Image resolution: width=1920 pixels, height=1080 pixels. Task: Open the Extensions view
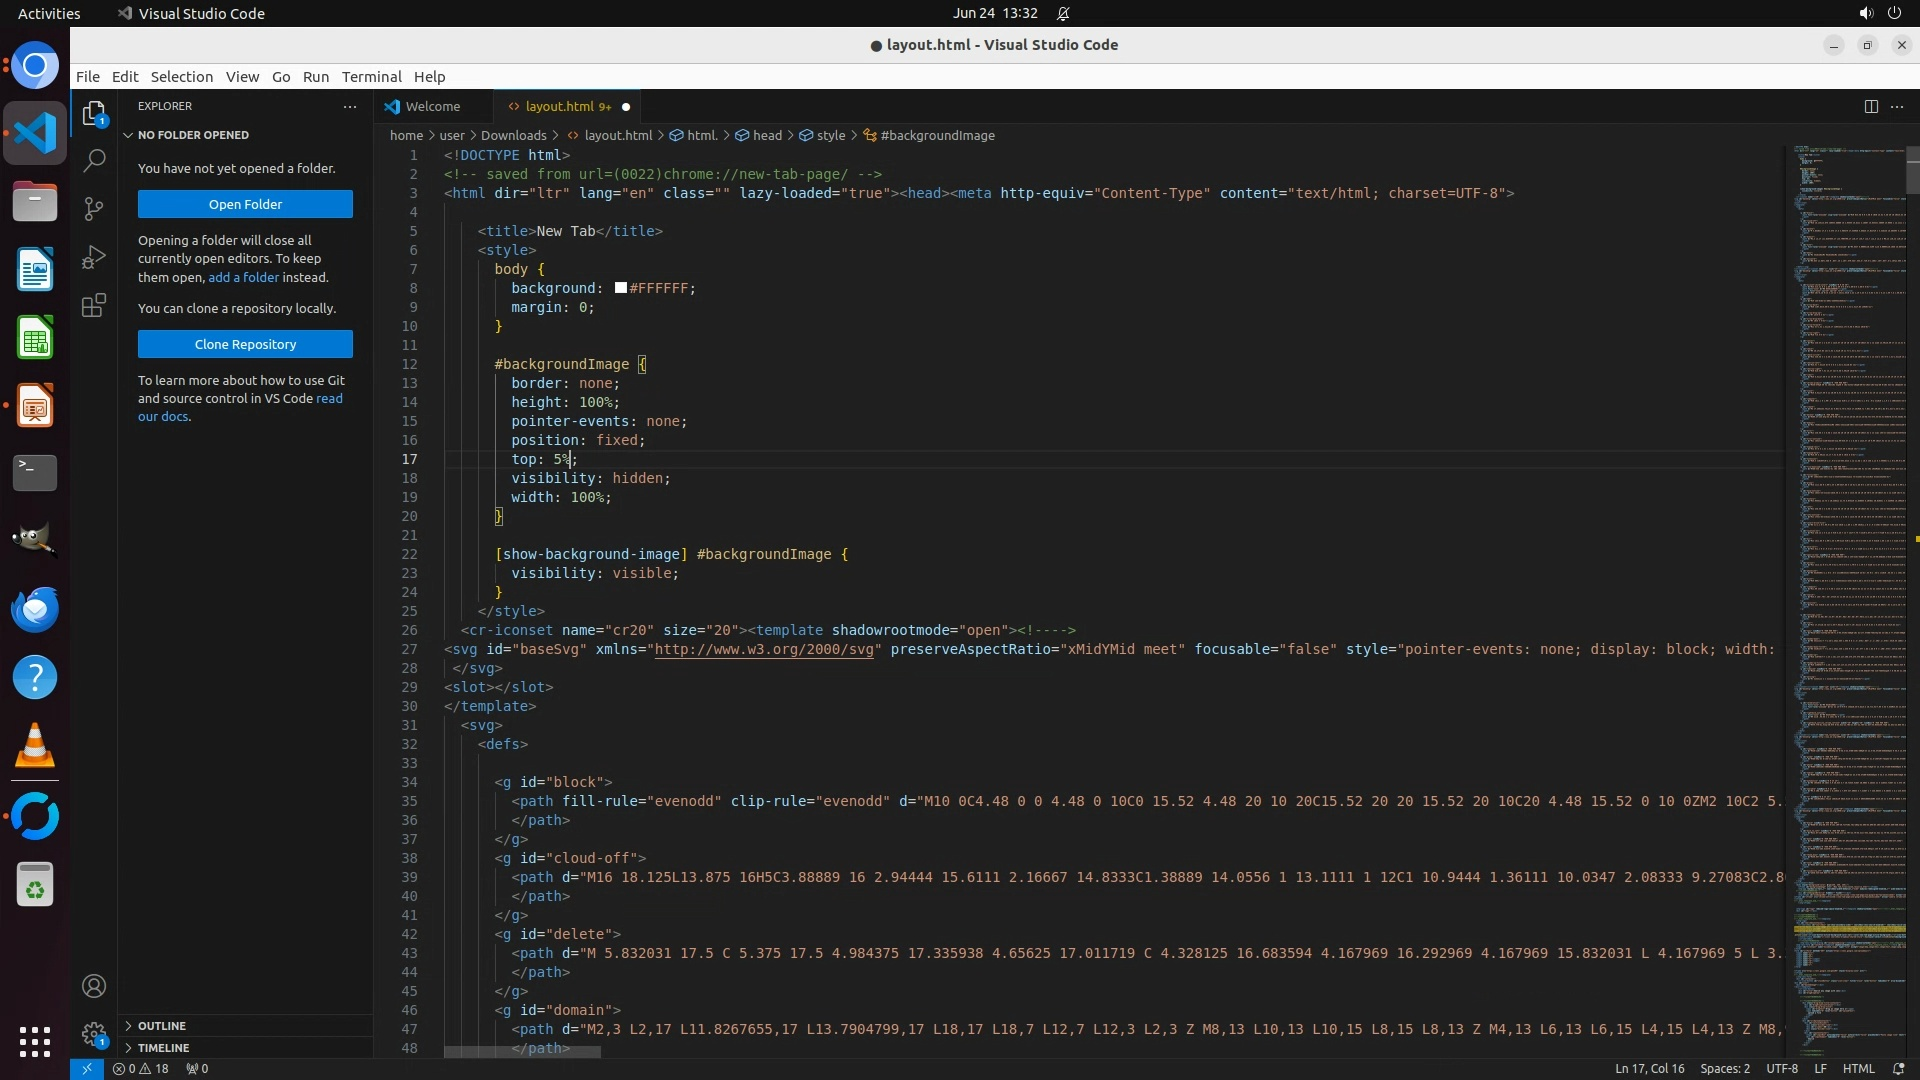coord(94,305)
